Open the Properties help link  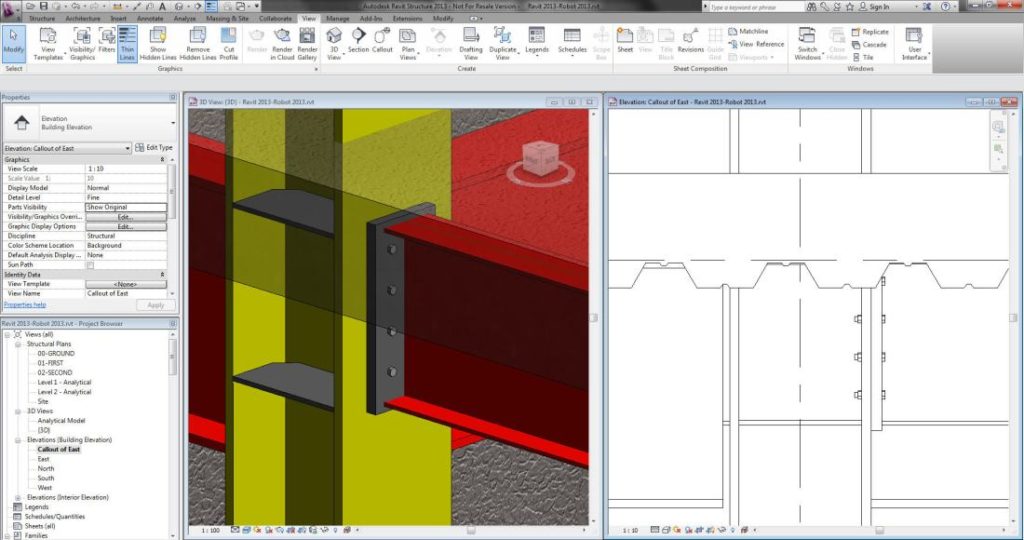pyautogui.click(x=24, y=305)
